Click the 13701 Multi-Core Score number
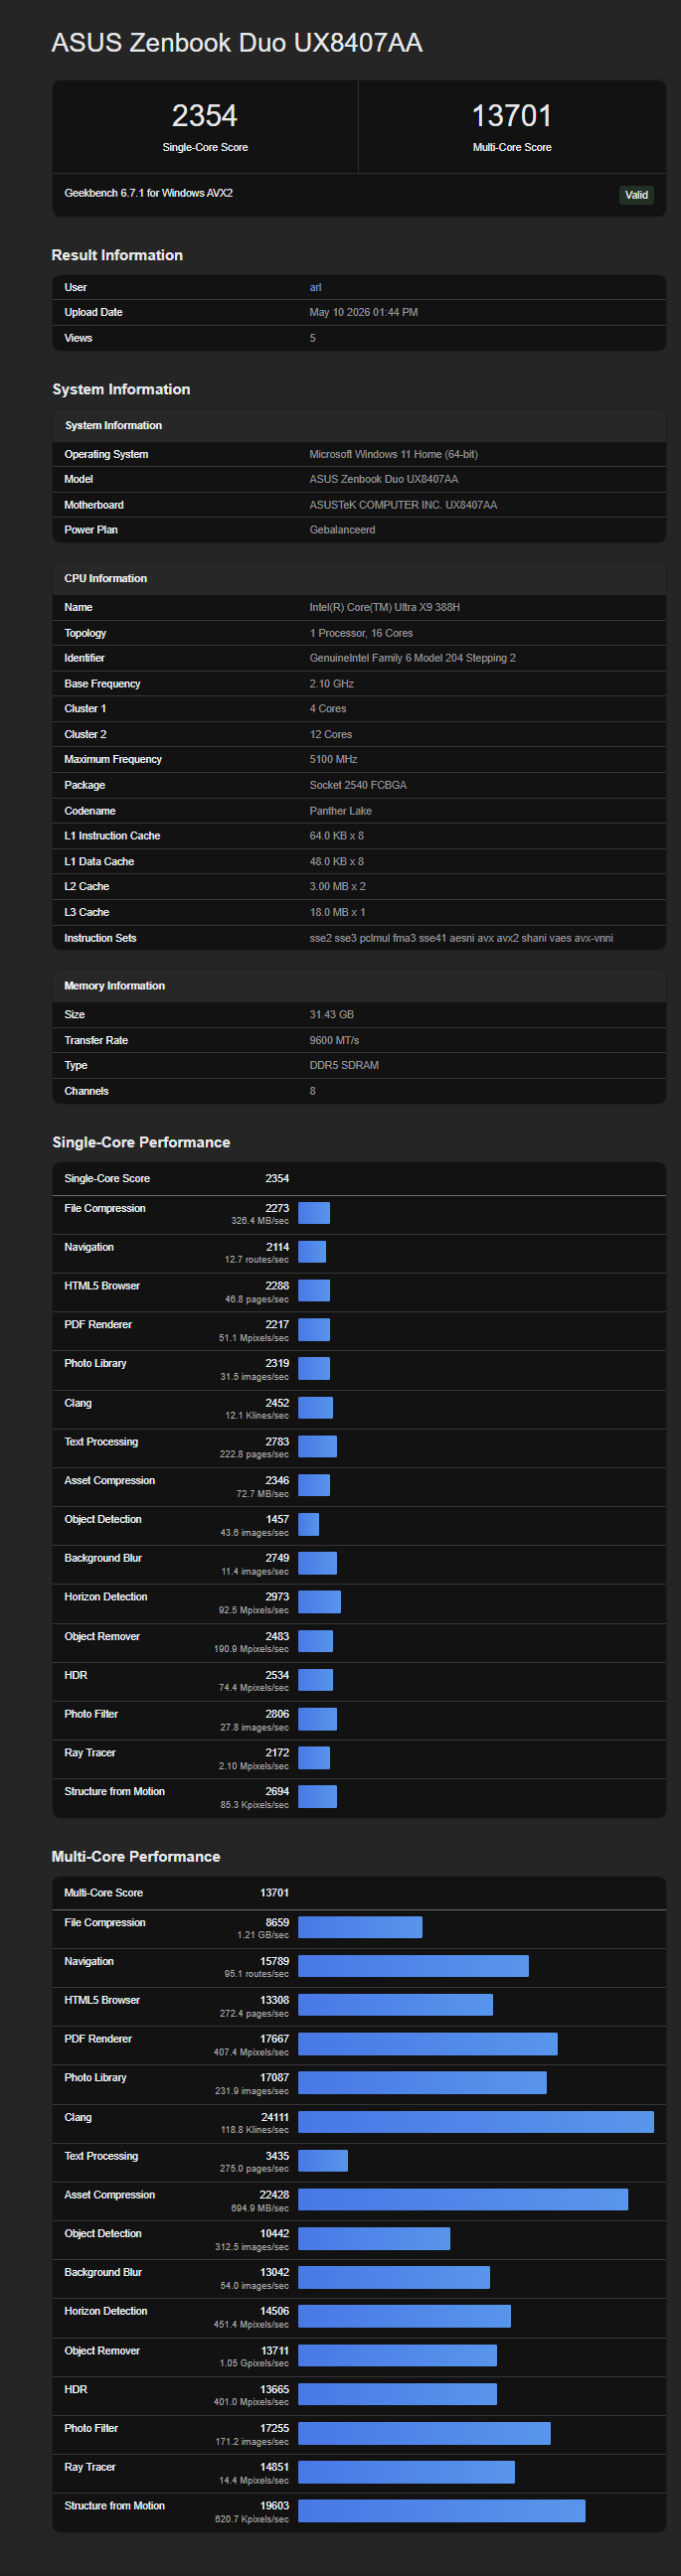Screen dimensions: 681x2576 coord(511,116)
